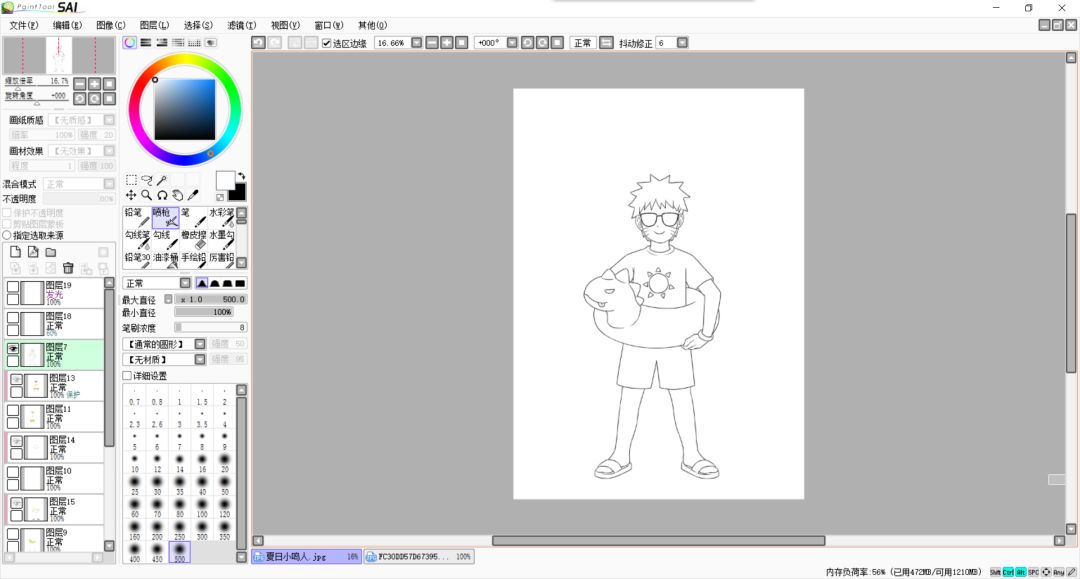Show 图层19 via its visibility box

click(x=13, y=286)
